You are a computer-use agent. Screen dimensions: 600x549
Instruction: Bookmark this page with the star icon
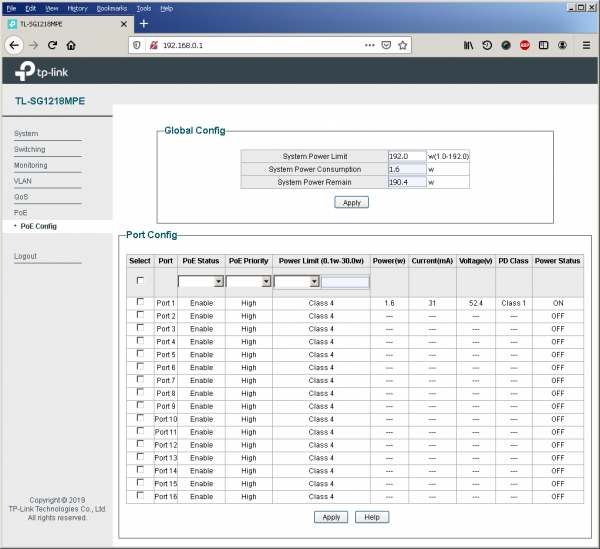(402, 45)
